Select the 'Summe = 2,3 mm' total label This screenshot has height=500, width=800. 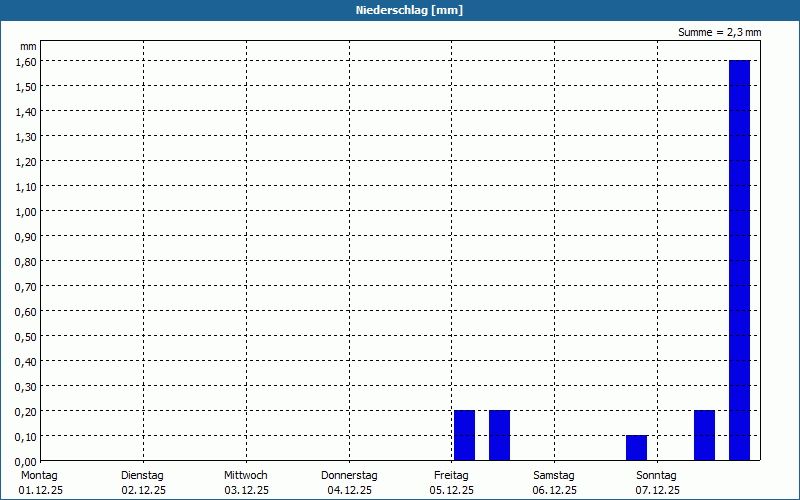pyautogui.click(x=719, y=32)
